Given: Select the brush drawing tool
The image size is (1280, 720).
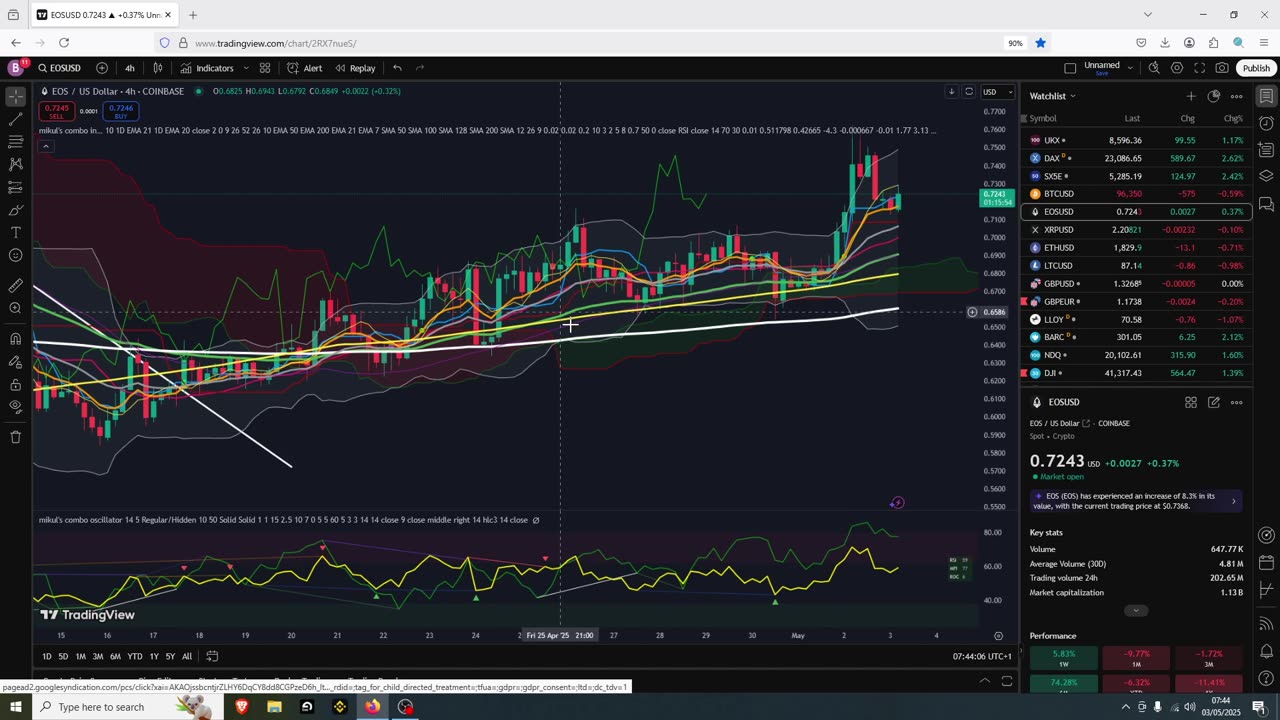Looking at the screenshot, I should [x=15, y=210].
